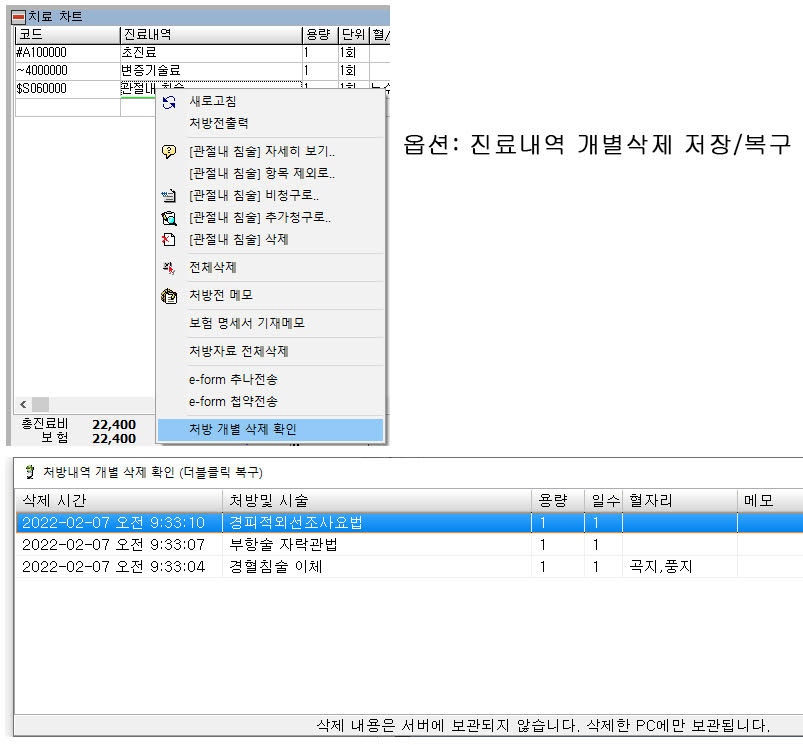Select 처방자료 전체삭제 in the context menu

coord(238,351)
